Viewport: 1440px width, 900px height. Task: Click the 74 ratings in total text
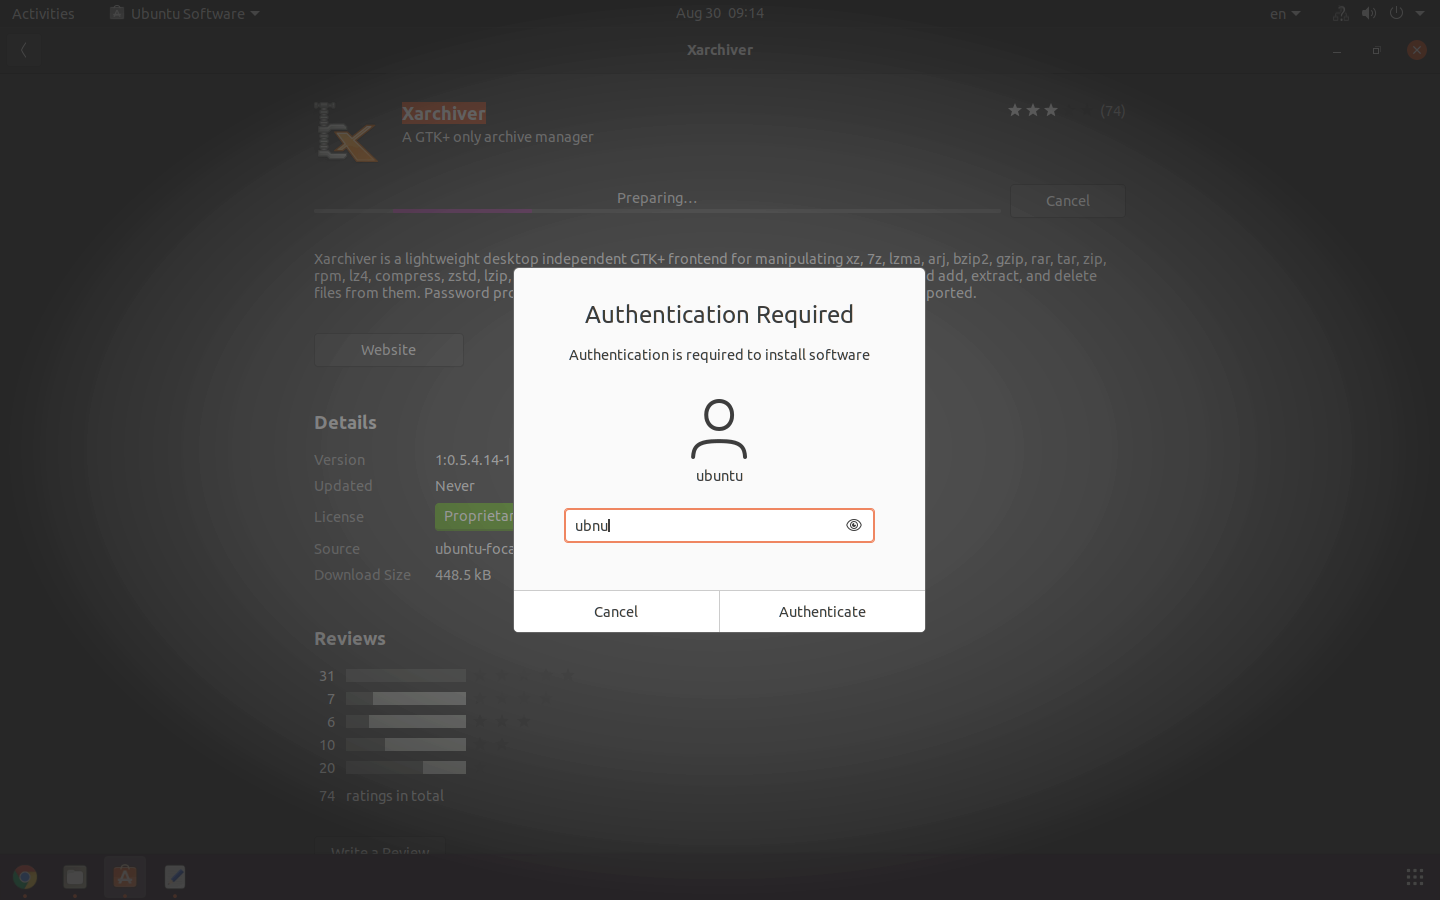coord(381,796)
